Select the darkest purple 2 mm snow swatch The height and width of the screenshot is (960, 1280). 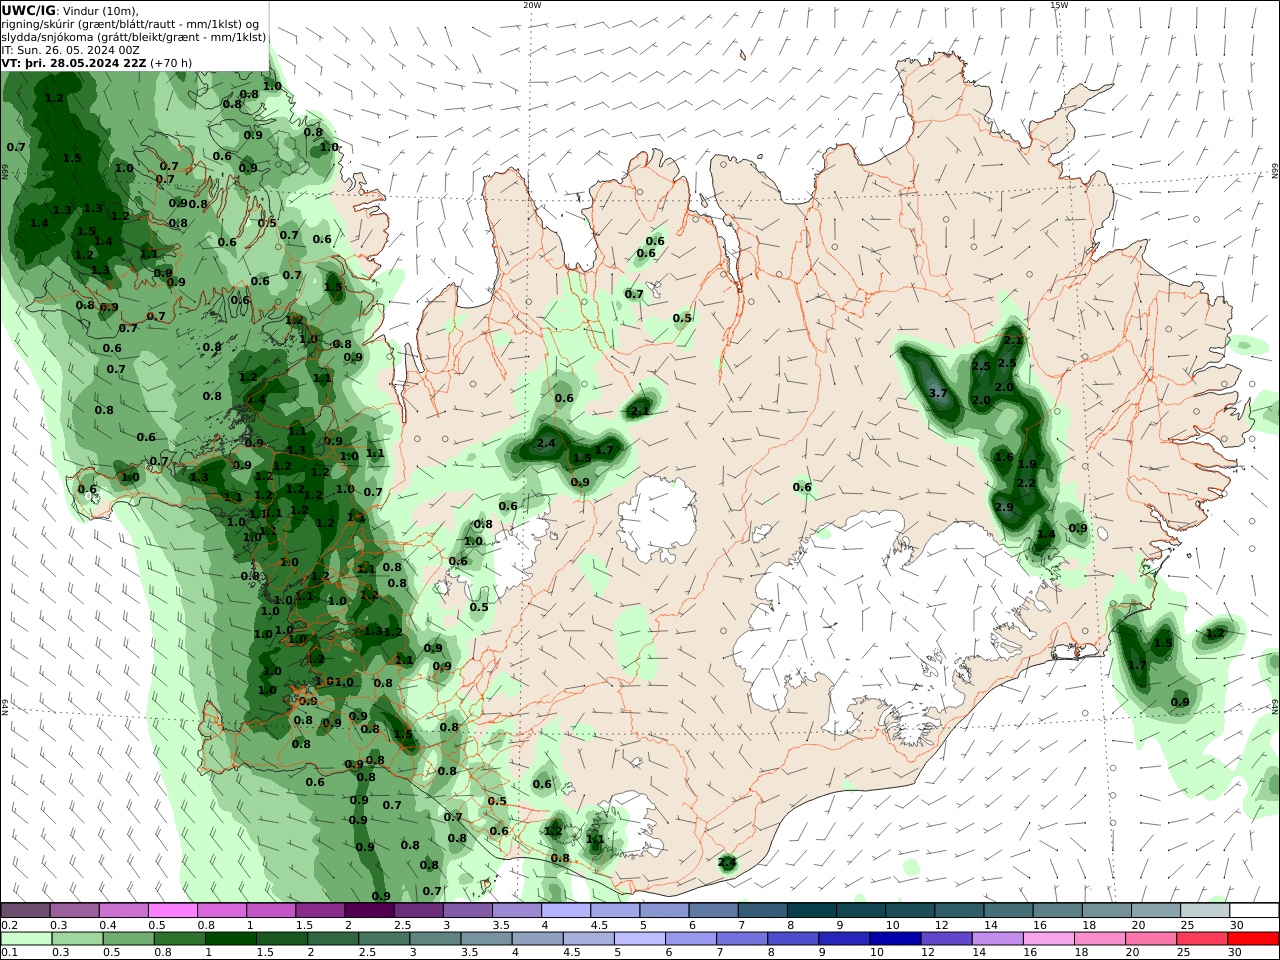(369, 910)
